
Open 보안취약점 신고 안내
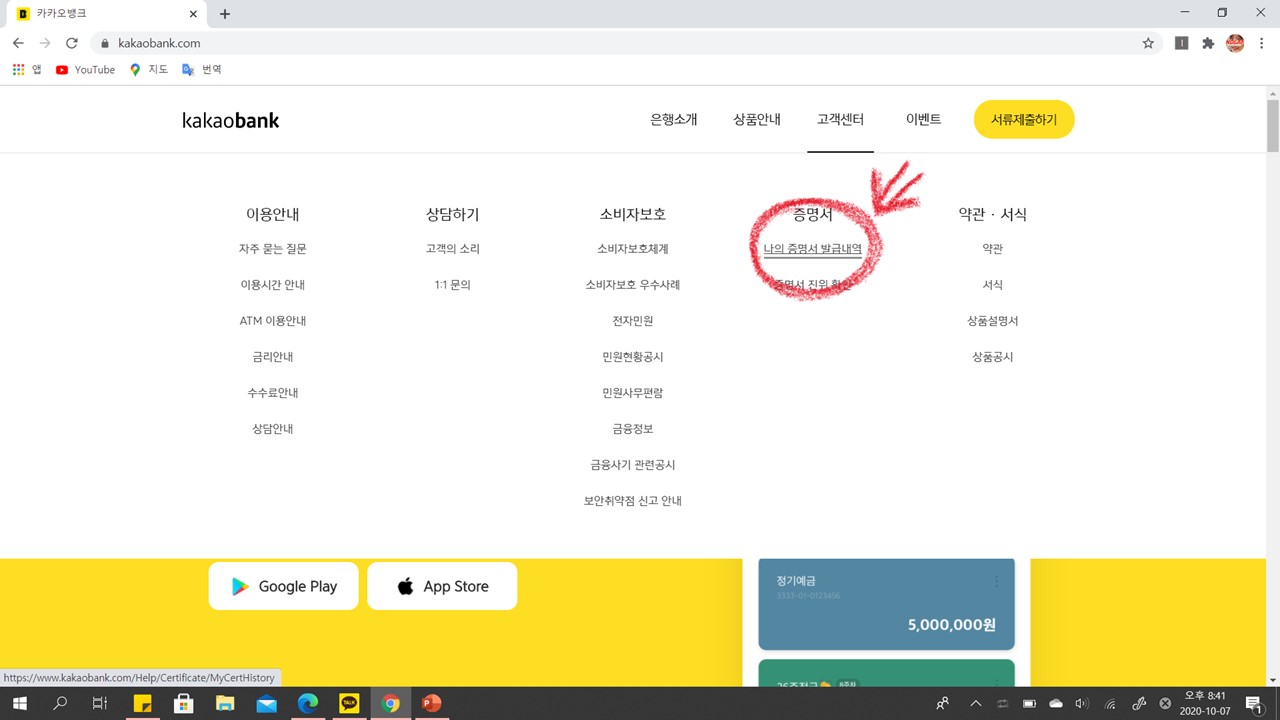click(x=633, y=501)
